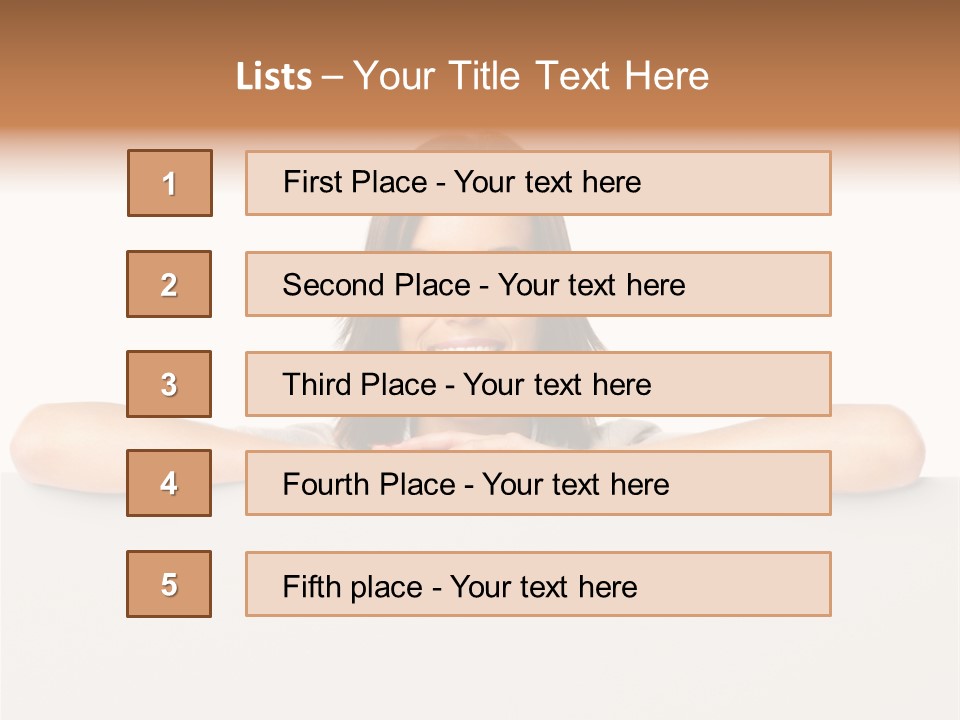Click the woman's smile in background photo

[467, 345]
